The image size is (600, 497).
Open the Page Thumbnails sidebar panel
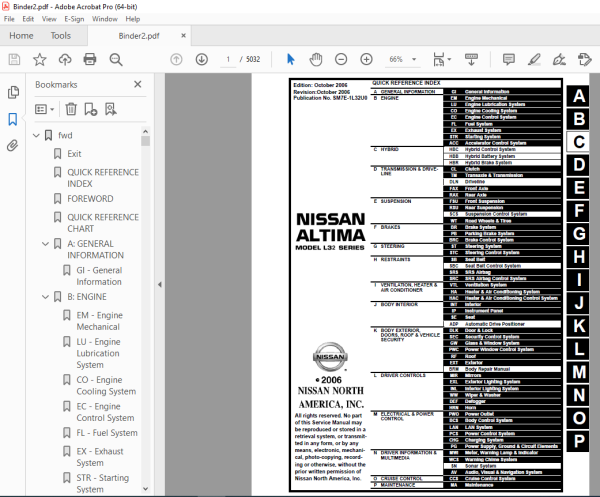tap(13, 92)
